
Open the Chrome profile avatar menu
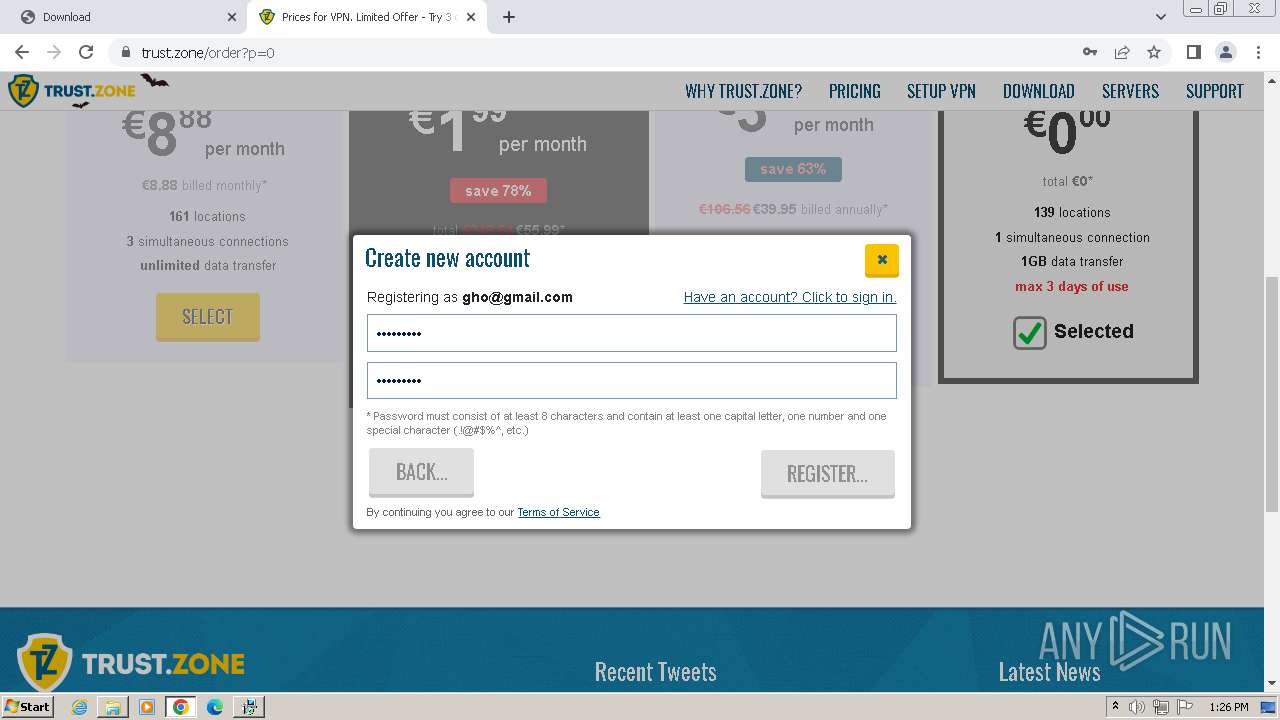(1225, 52)
